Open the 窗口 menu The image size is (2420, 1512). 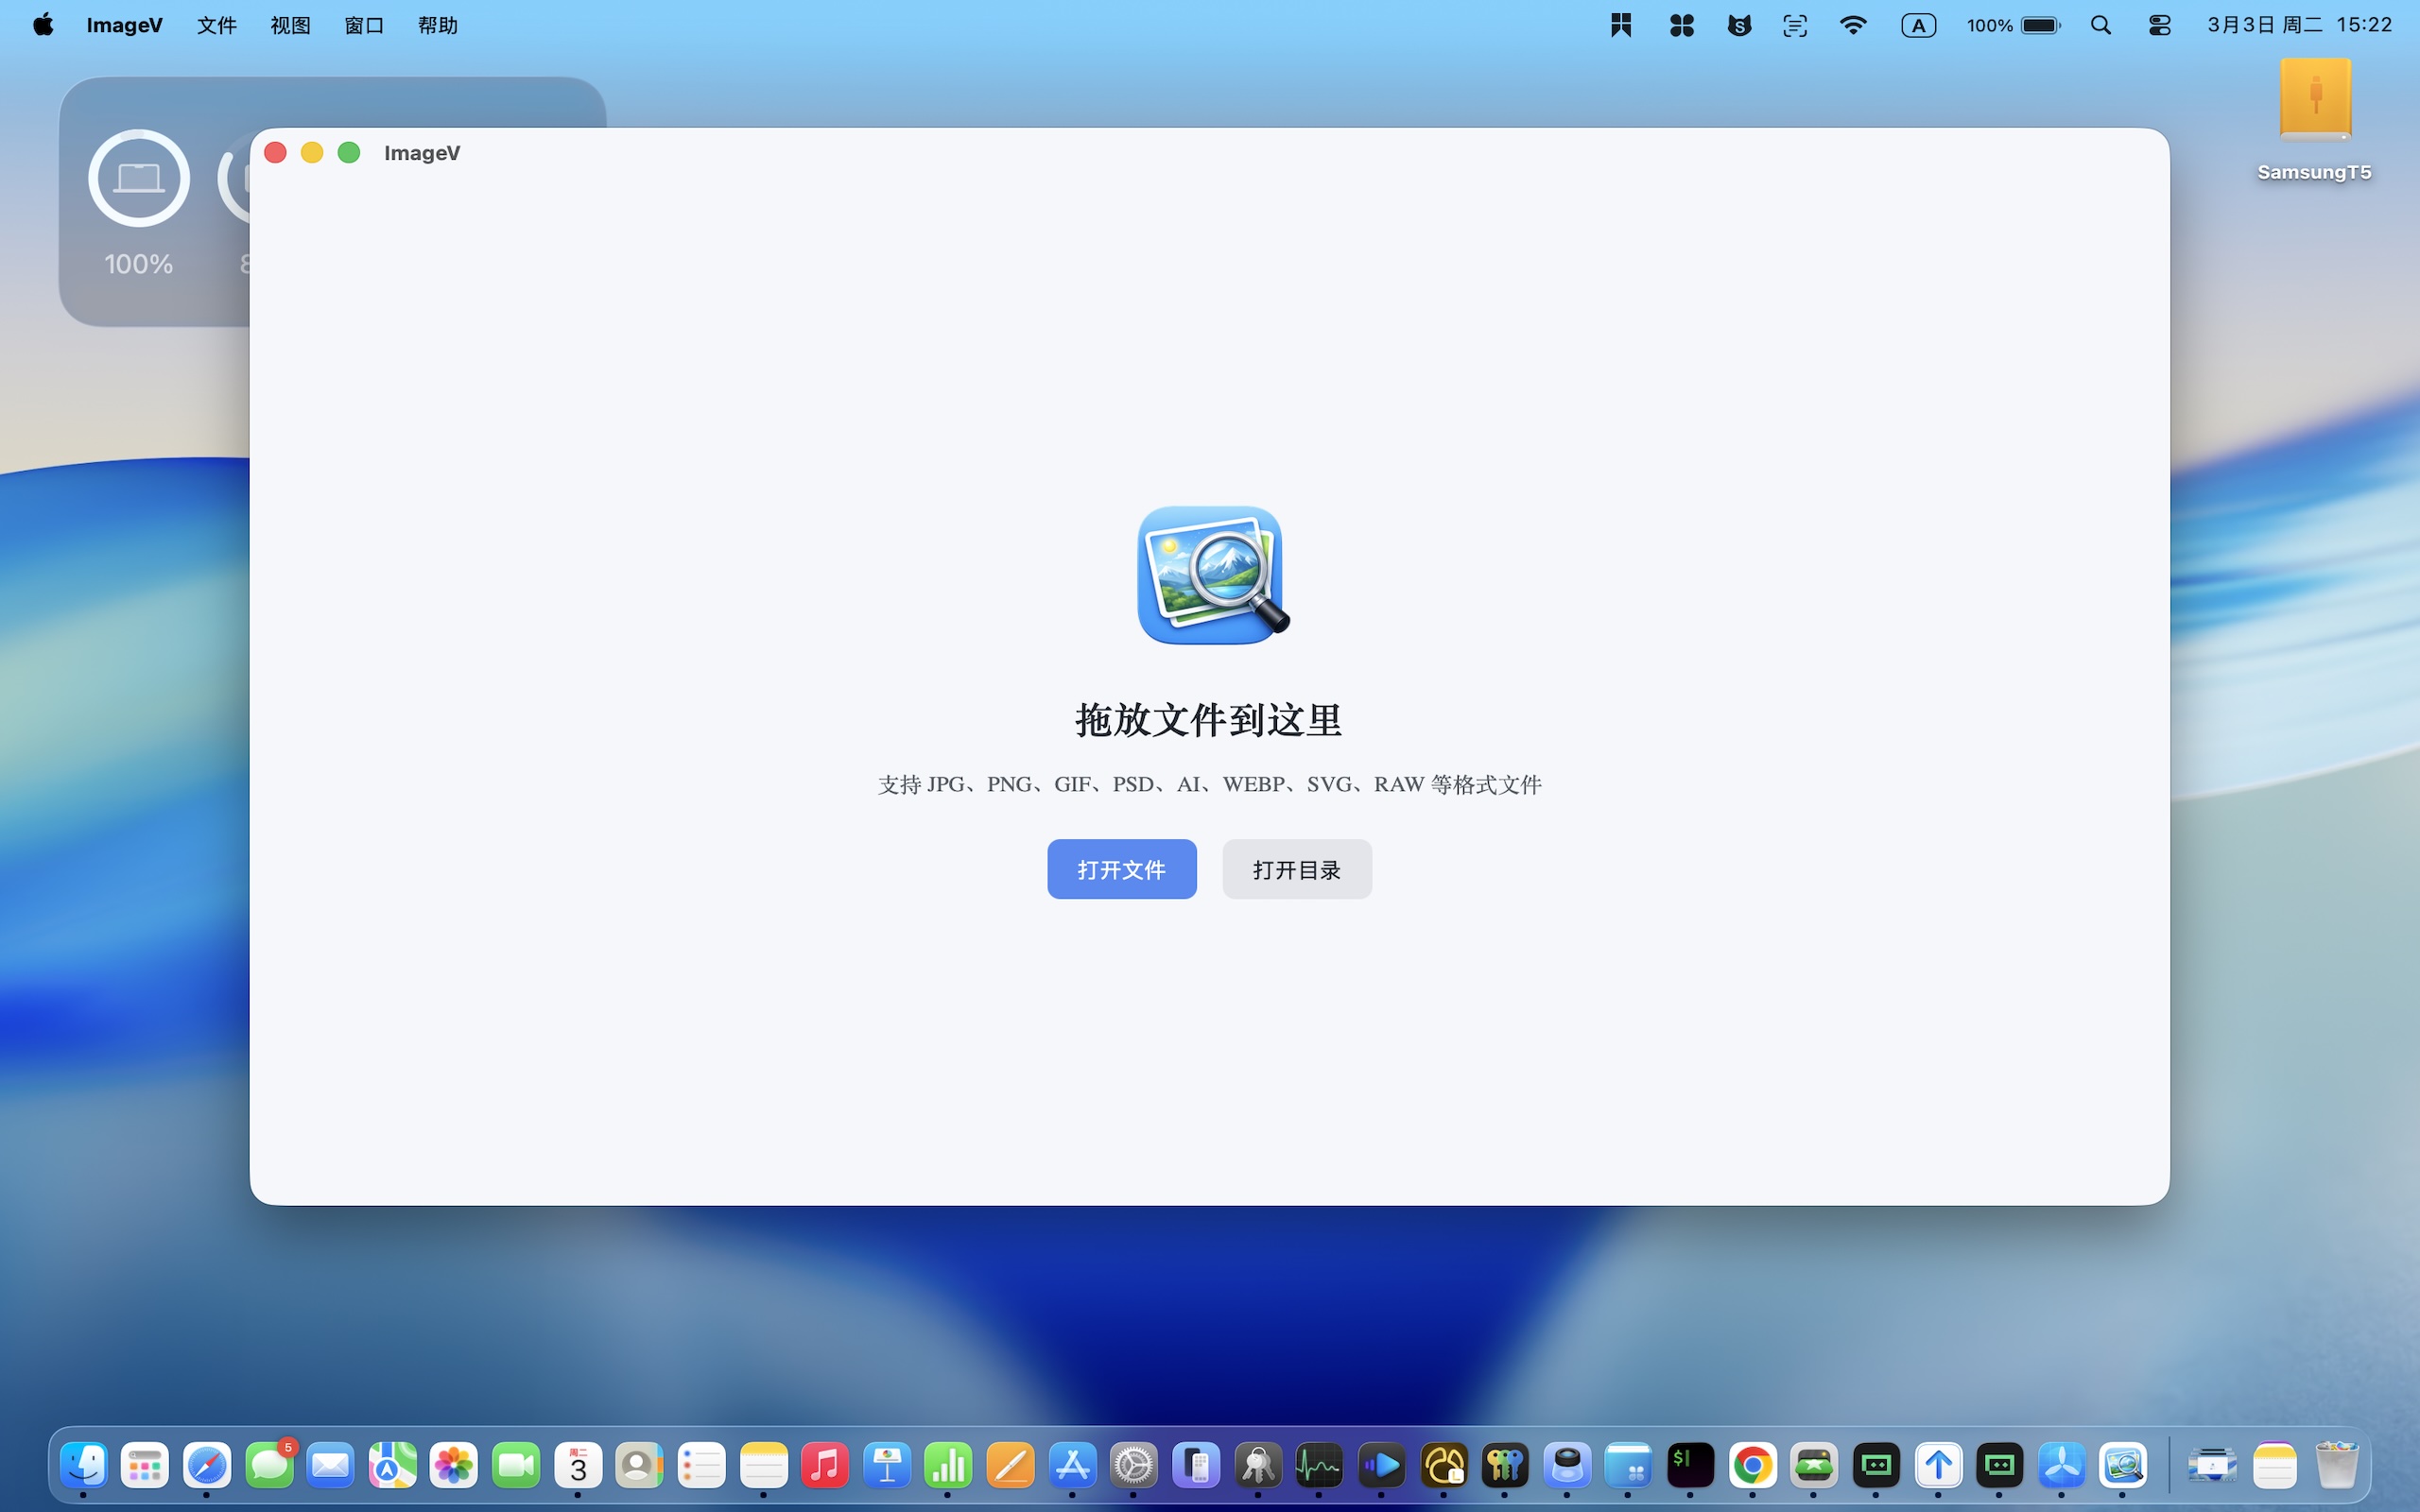coord(364,25)
